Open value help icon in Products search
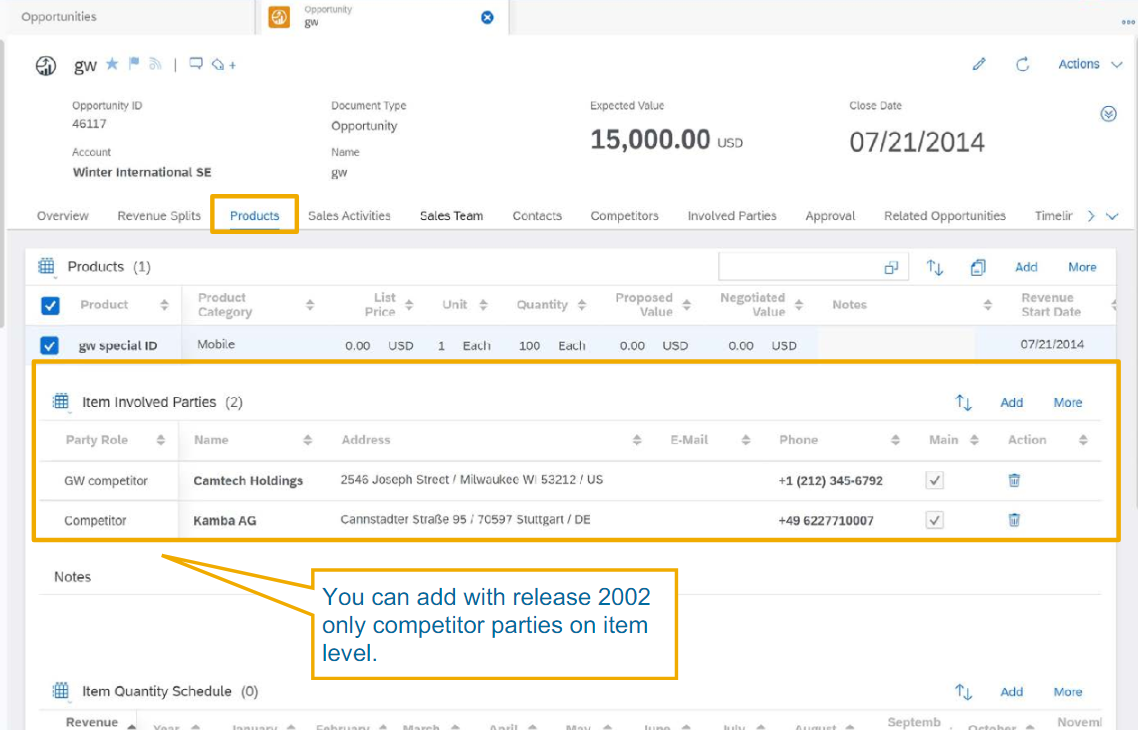The height and width of the screenshot is (730, 1138). (891, 268)
